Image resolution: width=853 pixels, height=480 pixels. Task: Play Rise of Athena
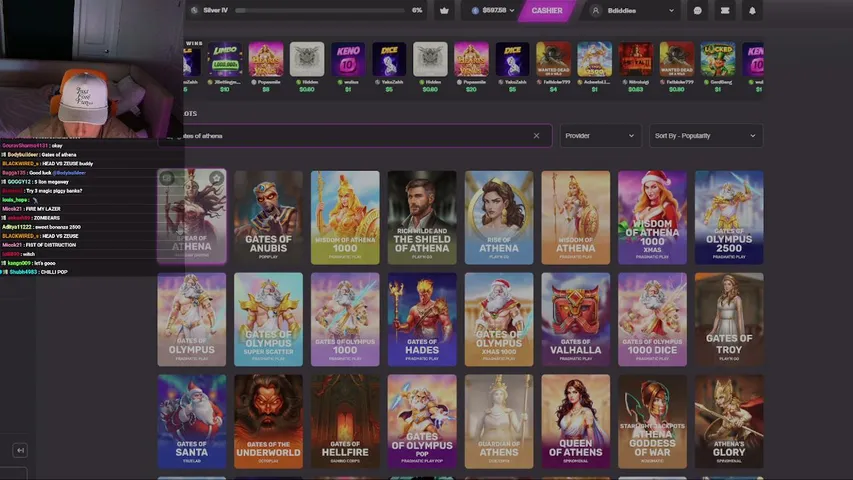499,218
